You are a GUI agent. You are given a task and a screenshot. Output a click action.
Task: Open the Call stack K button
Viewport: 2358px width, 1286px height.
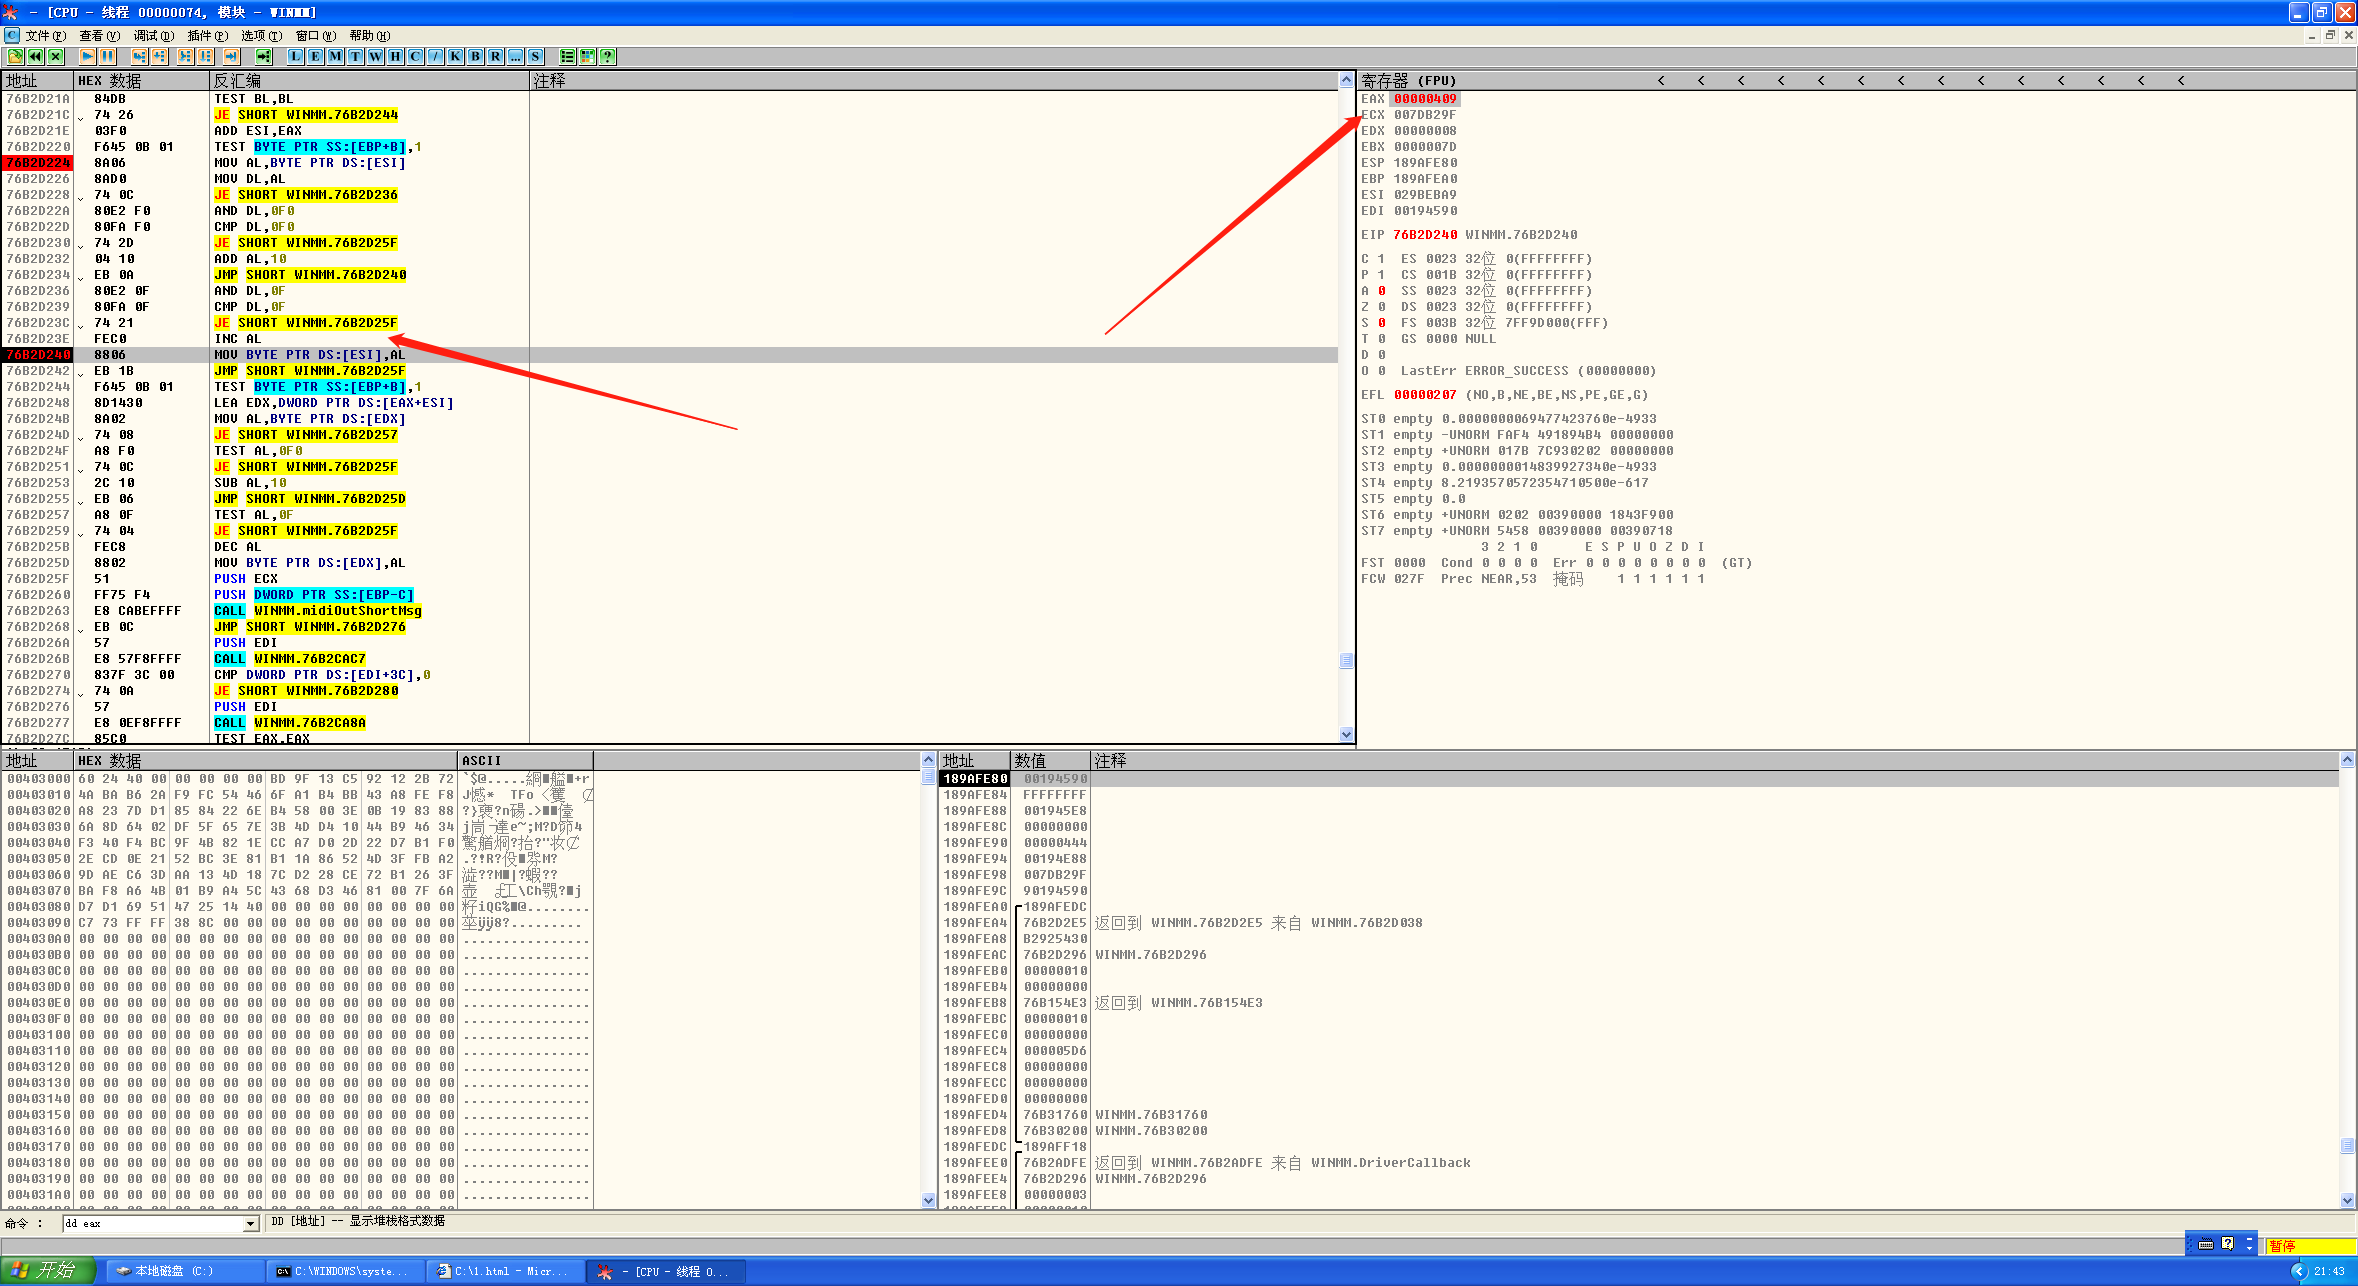pyautogui.click(x=455, y=57)
